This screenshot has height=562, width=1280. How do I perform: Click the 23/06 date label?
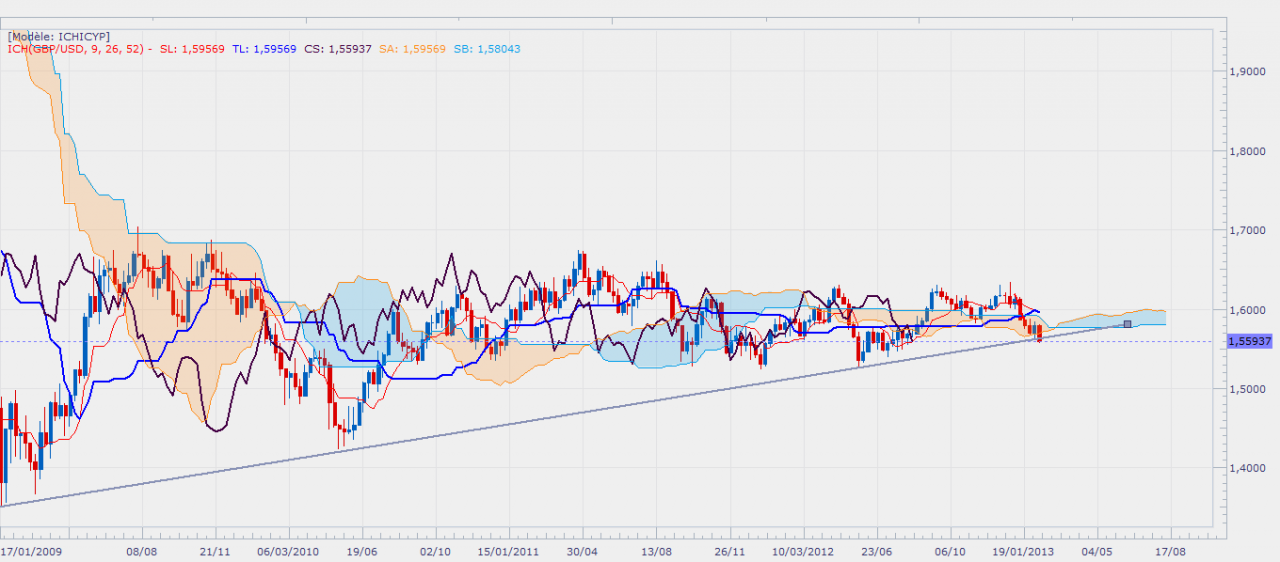click(x=876, y=551)
